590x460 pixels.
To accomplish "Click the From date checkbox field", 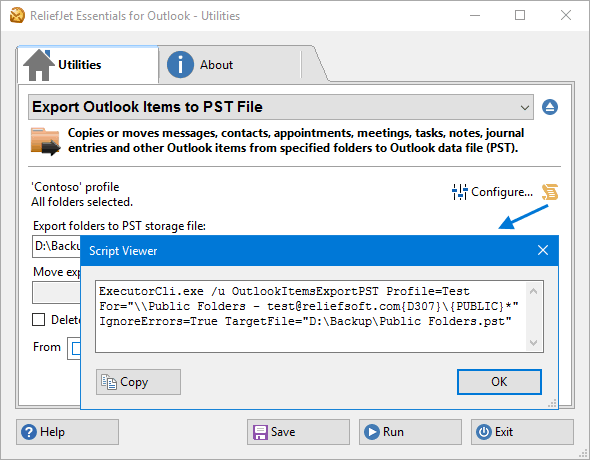I will (x=74, y=348).
